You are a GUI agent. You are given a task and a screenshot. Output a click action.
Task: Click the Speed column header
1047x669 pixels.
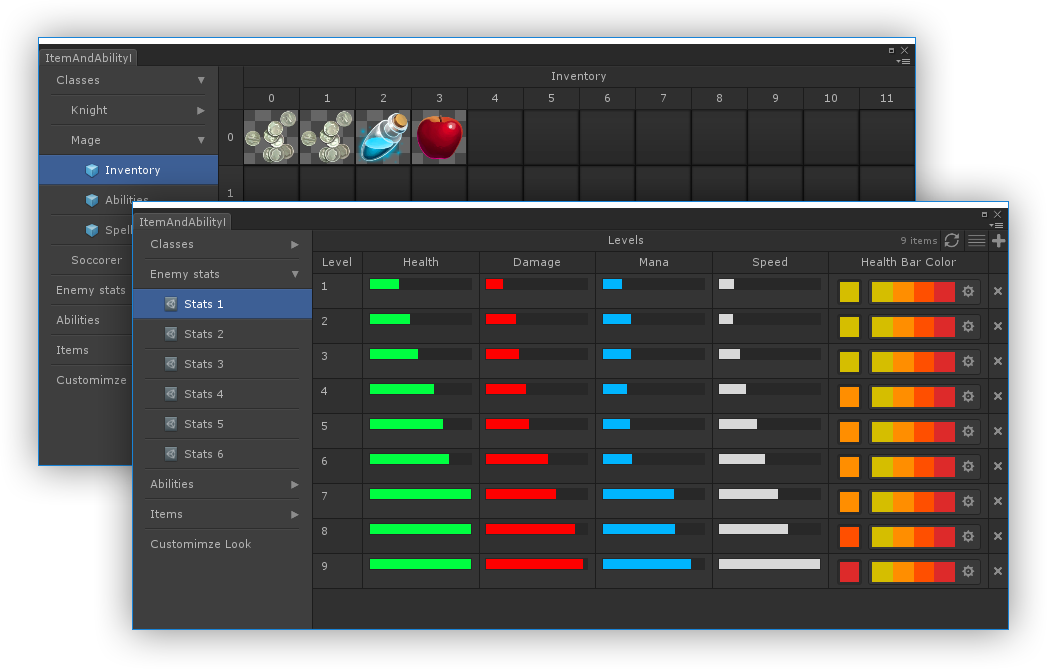(x=770, y=262)
